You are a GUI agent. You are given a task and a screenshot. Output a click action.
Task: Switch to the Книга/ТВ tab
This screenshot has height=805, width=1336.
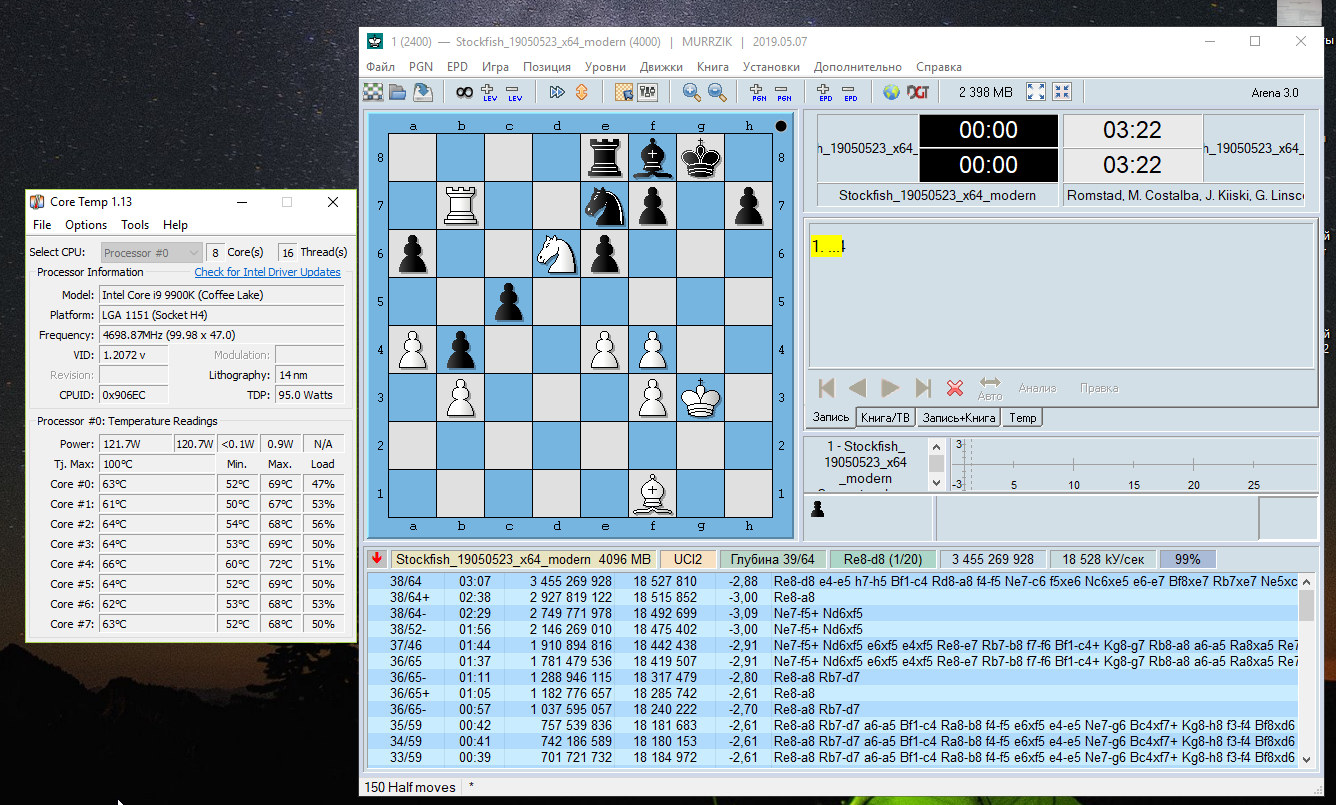coord(885,417)
